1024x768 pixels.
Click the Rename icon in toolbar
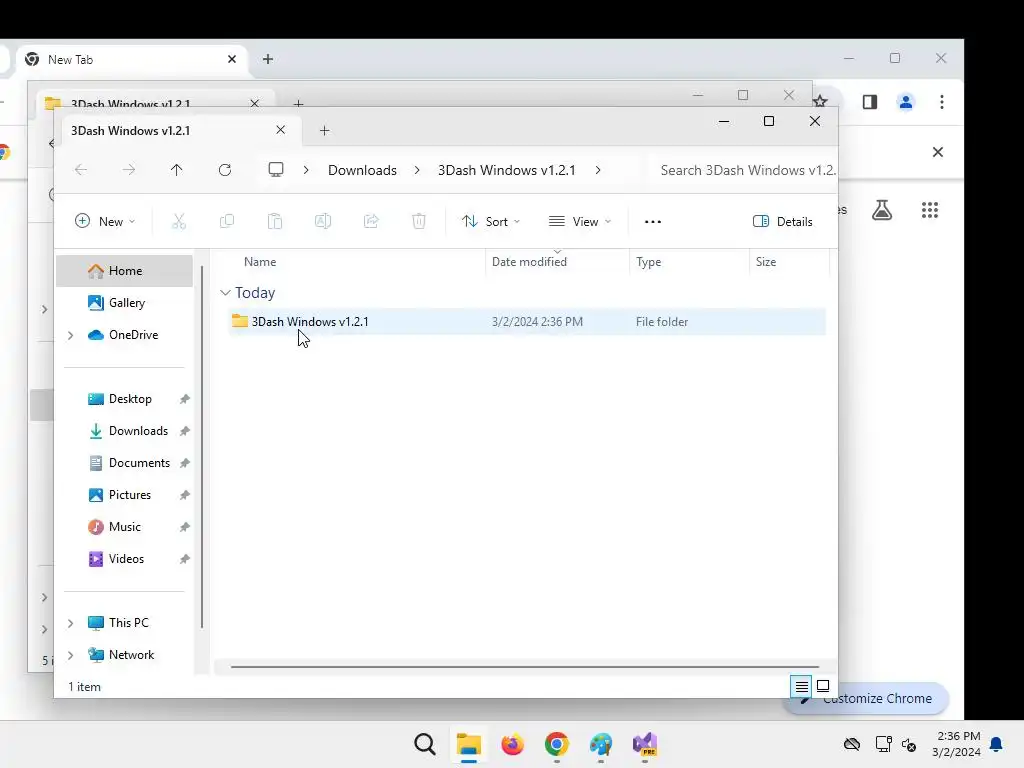323,221
